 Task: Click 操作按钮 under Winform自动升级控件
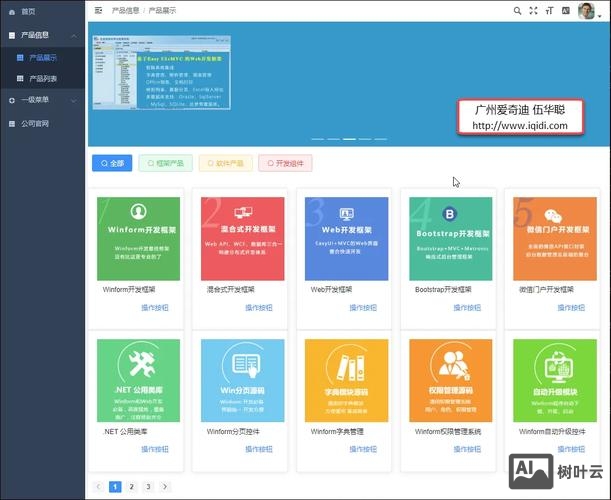(571, 449)
